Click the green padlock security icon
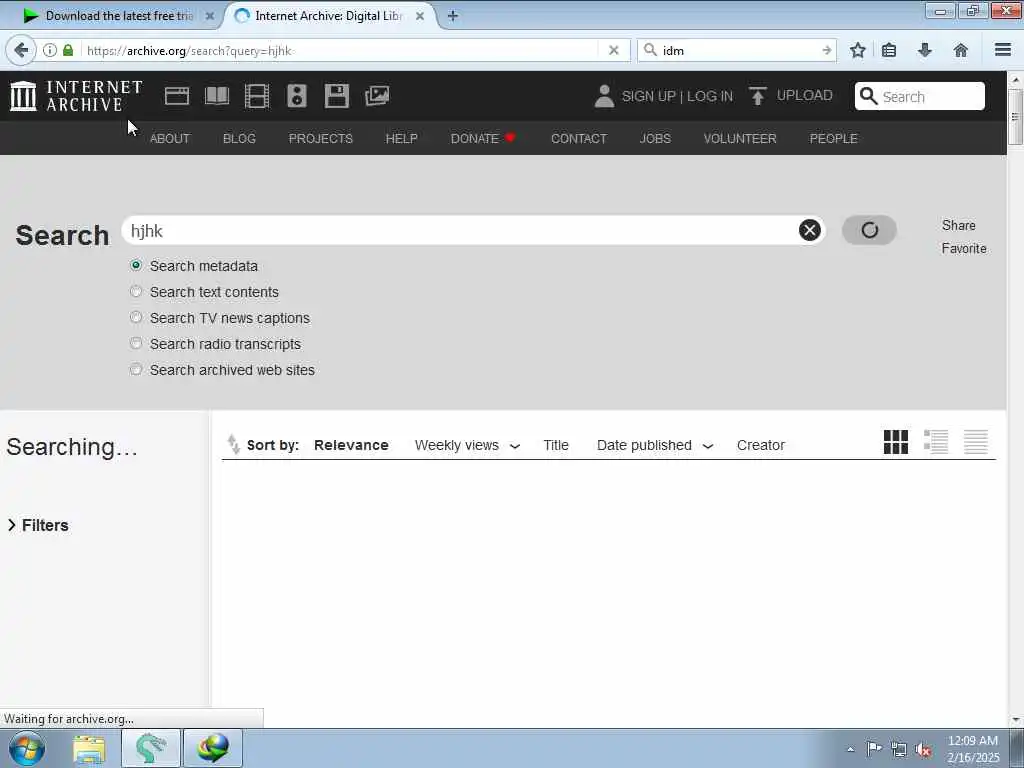The width and height of the screenshot is (1024, 768). tap(68, 50)
